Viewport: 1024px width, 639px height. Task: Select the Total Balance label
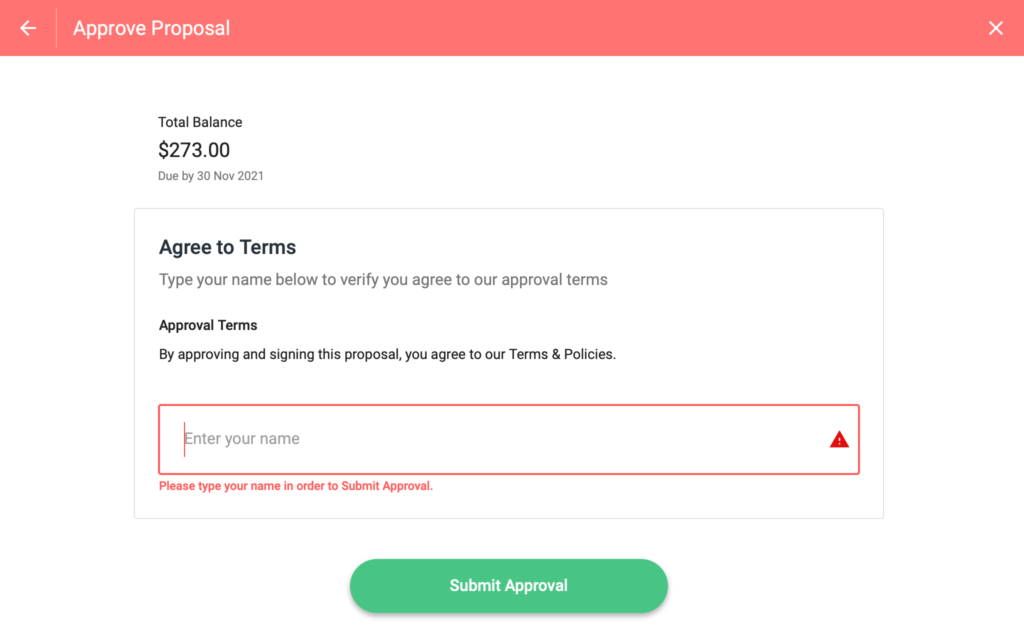pos(200,122)
